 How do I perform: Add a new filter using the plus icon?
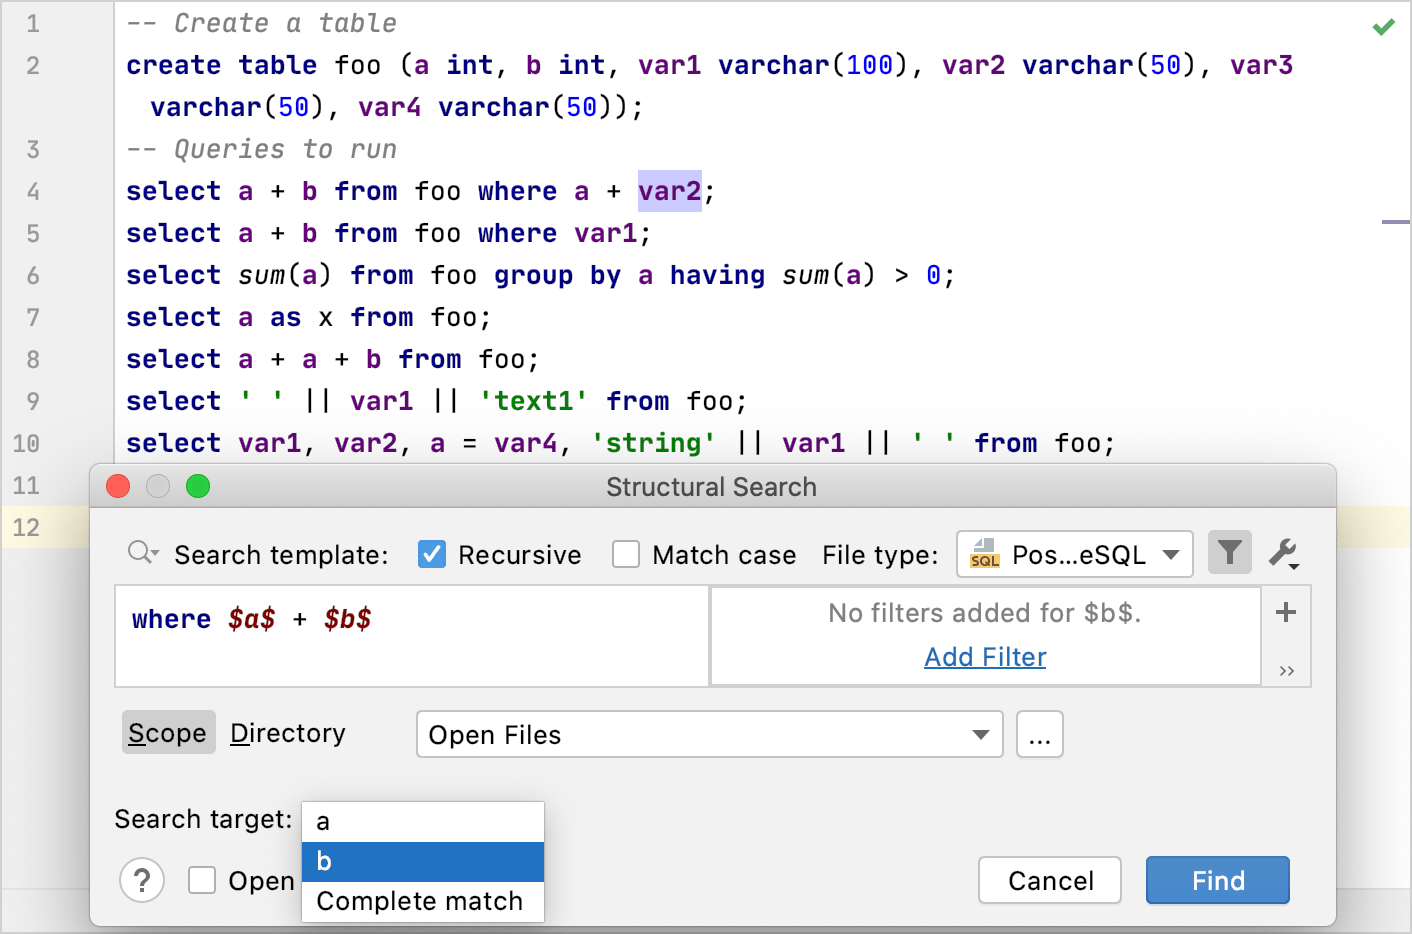click(x=1286, y=612)
